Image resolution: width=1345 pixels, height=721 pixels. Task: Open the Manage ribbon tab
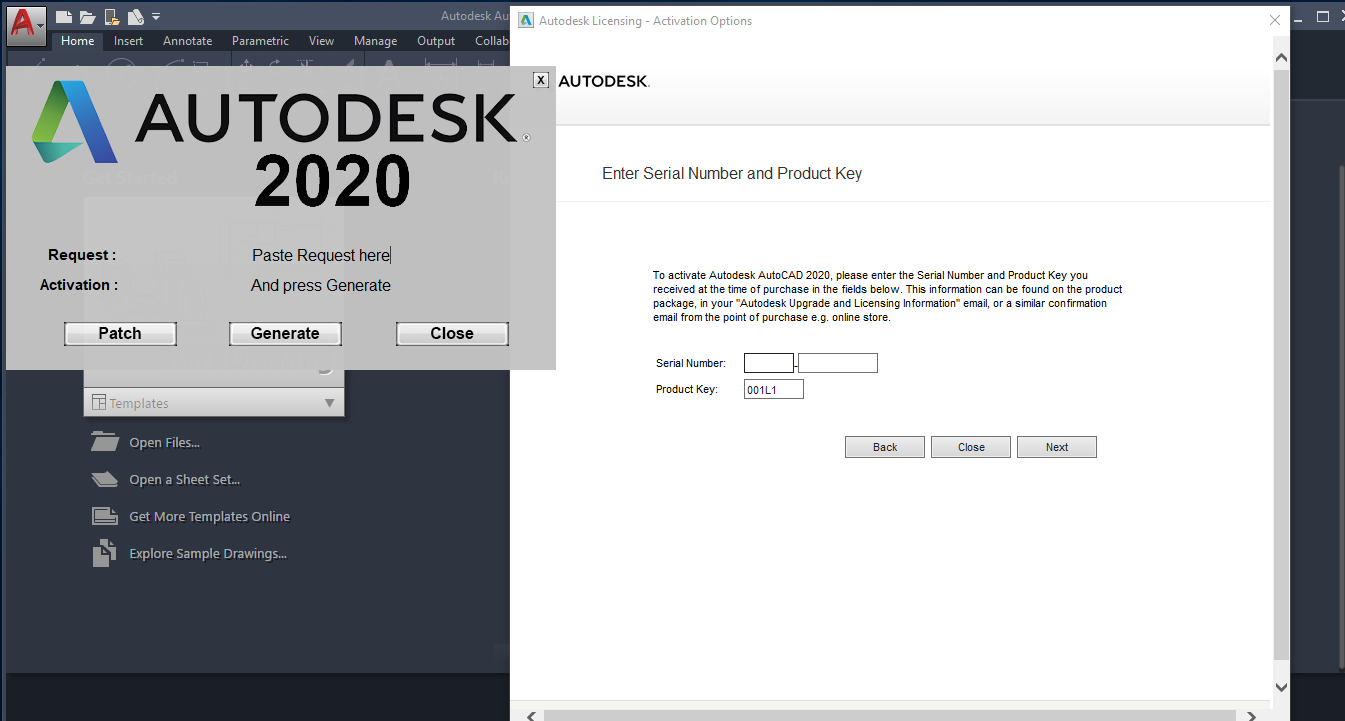pyautogui.click(x=375, y=41)
